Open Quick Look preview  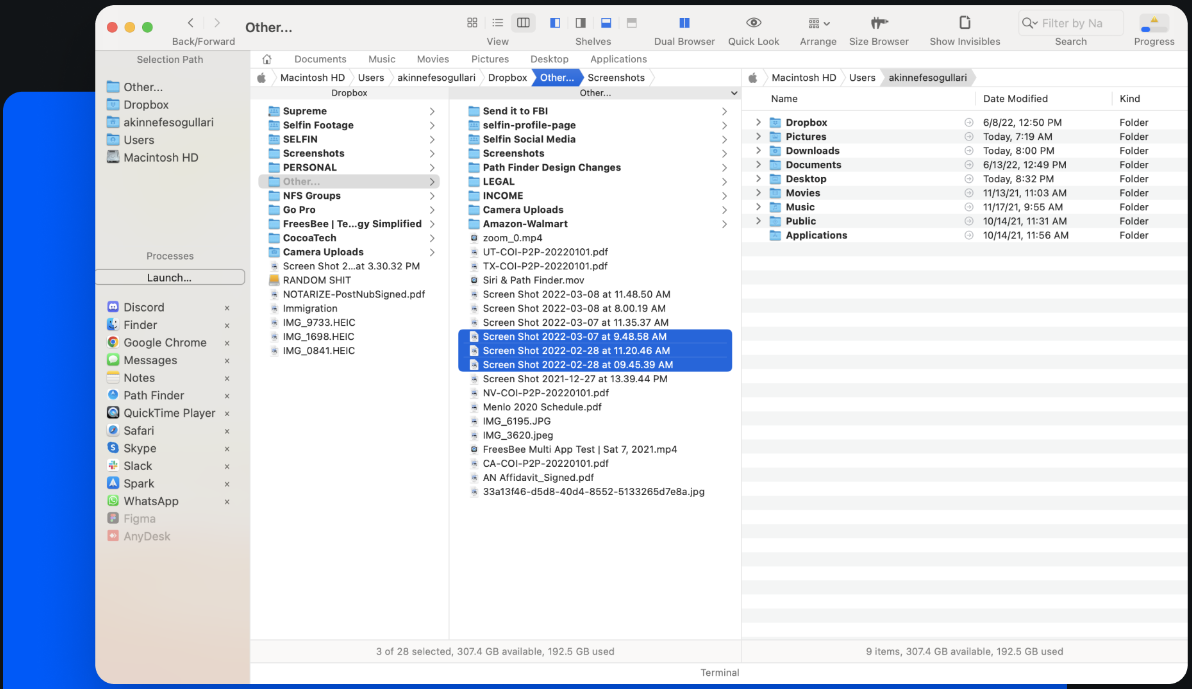click(x=753, y=23)
